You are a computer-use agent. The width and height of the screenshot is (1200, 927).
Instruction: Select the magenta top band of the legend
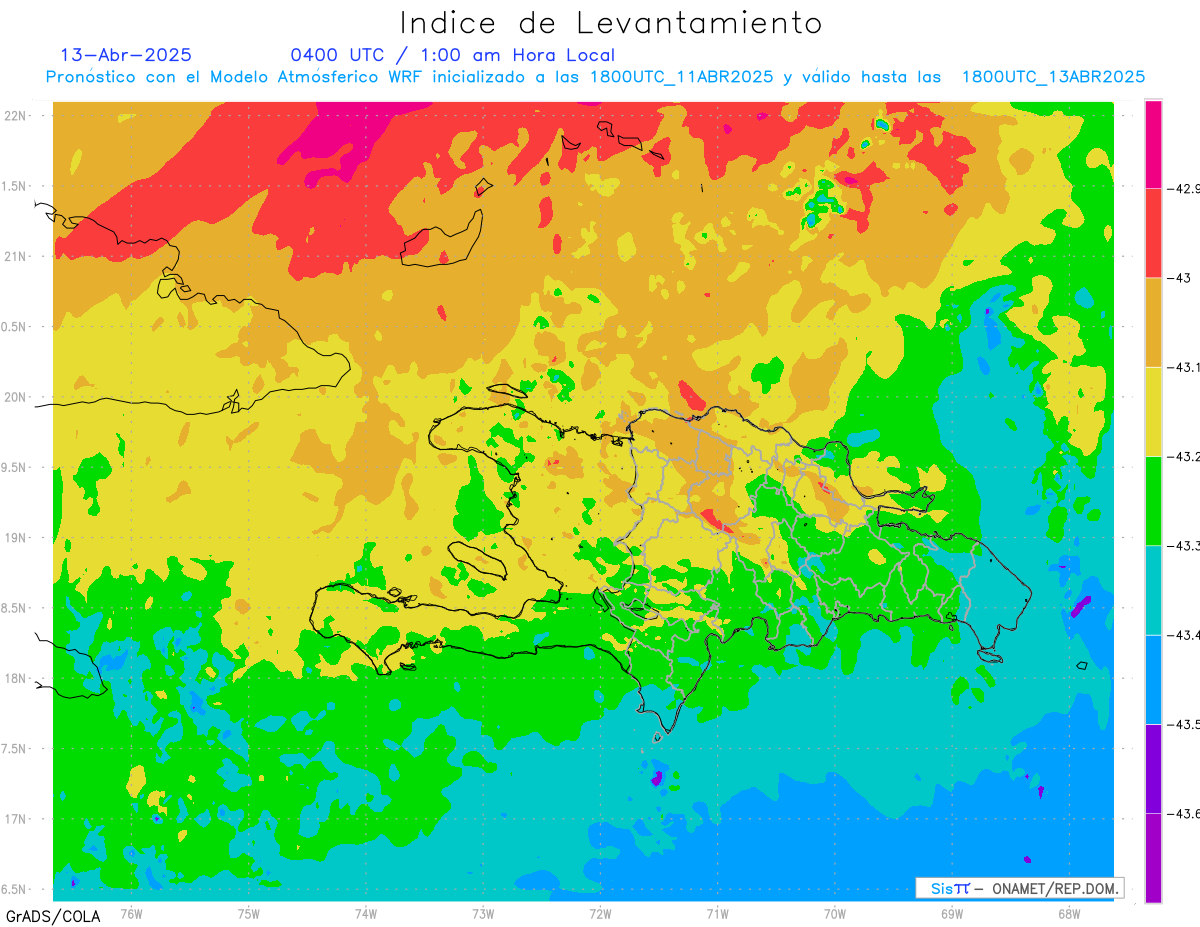point(1153,144)
